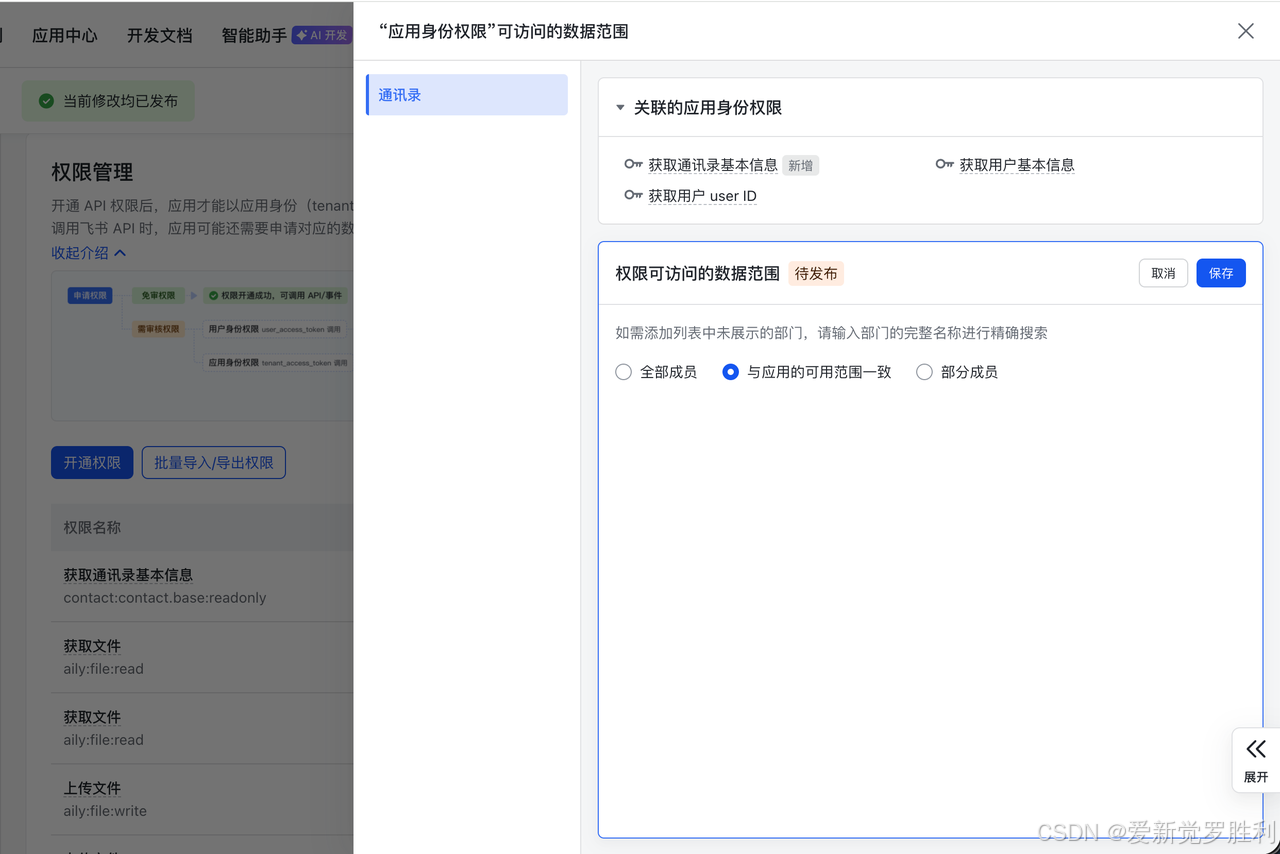Click green check icon in 当前修改均已发布
The width and height of the screenshot is (1280, 854).
46,101
